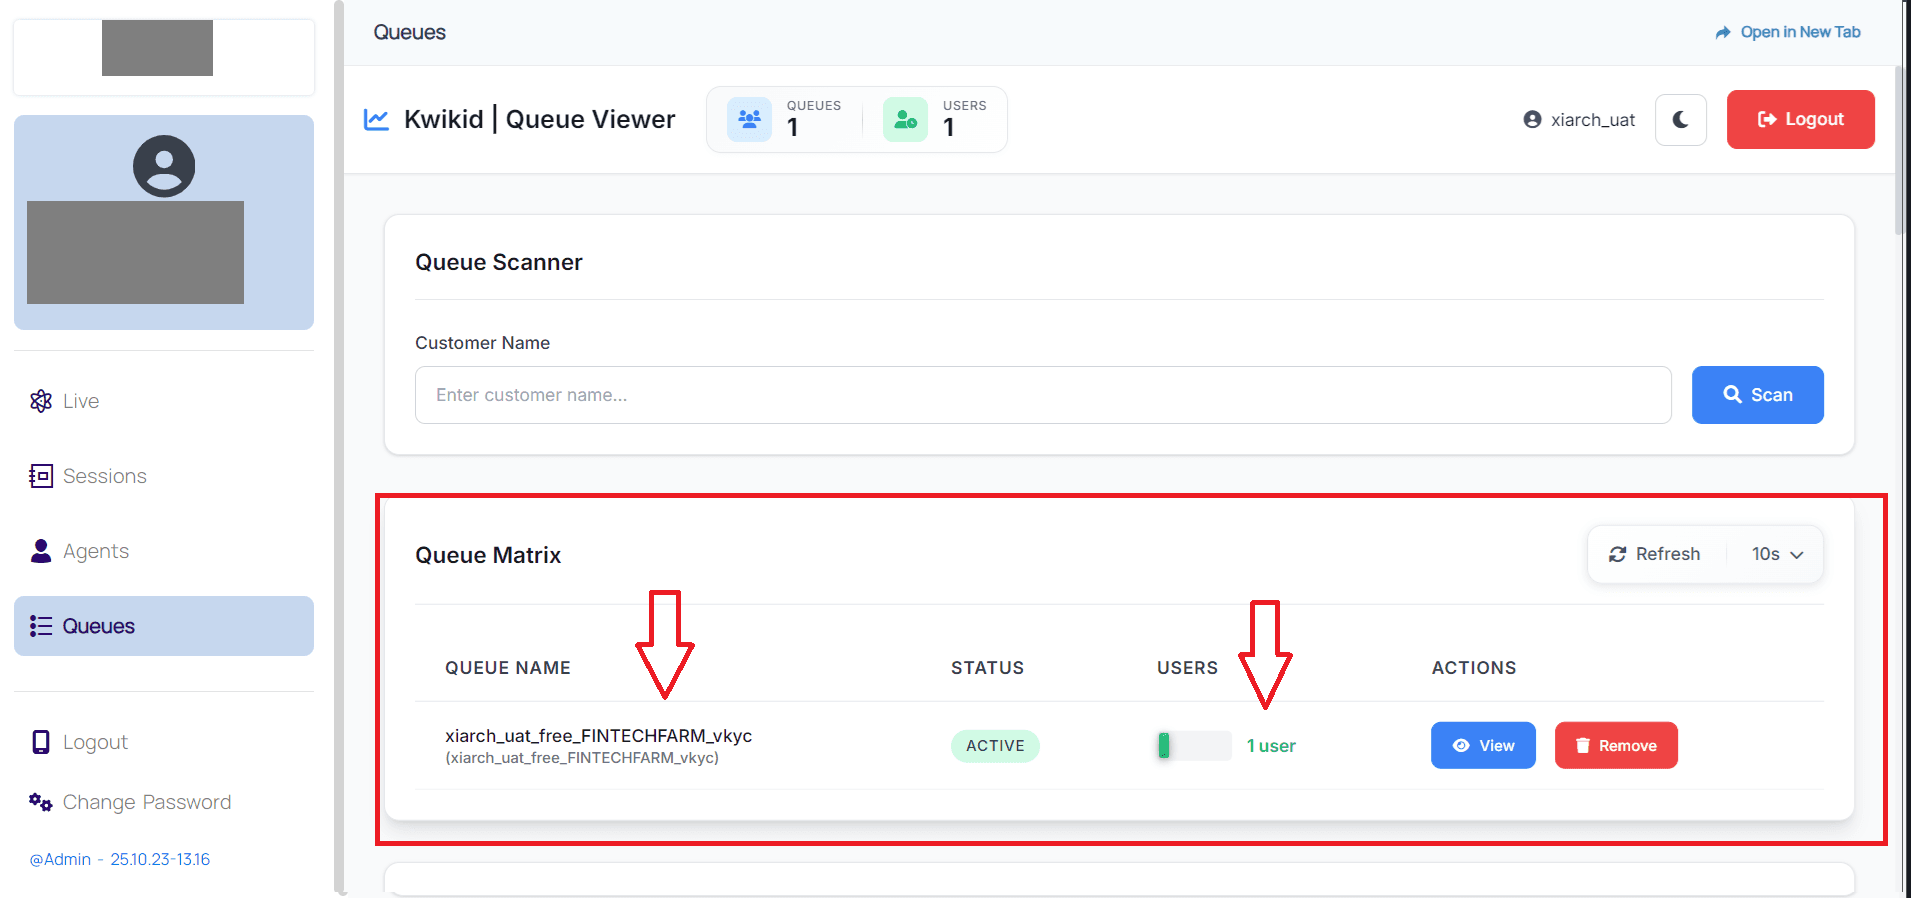Open the Agents menu item
The width and height of the screenshot is (1911, 898).
[95, 551]
